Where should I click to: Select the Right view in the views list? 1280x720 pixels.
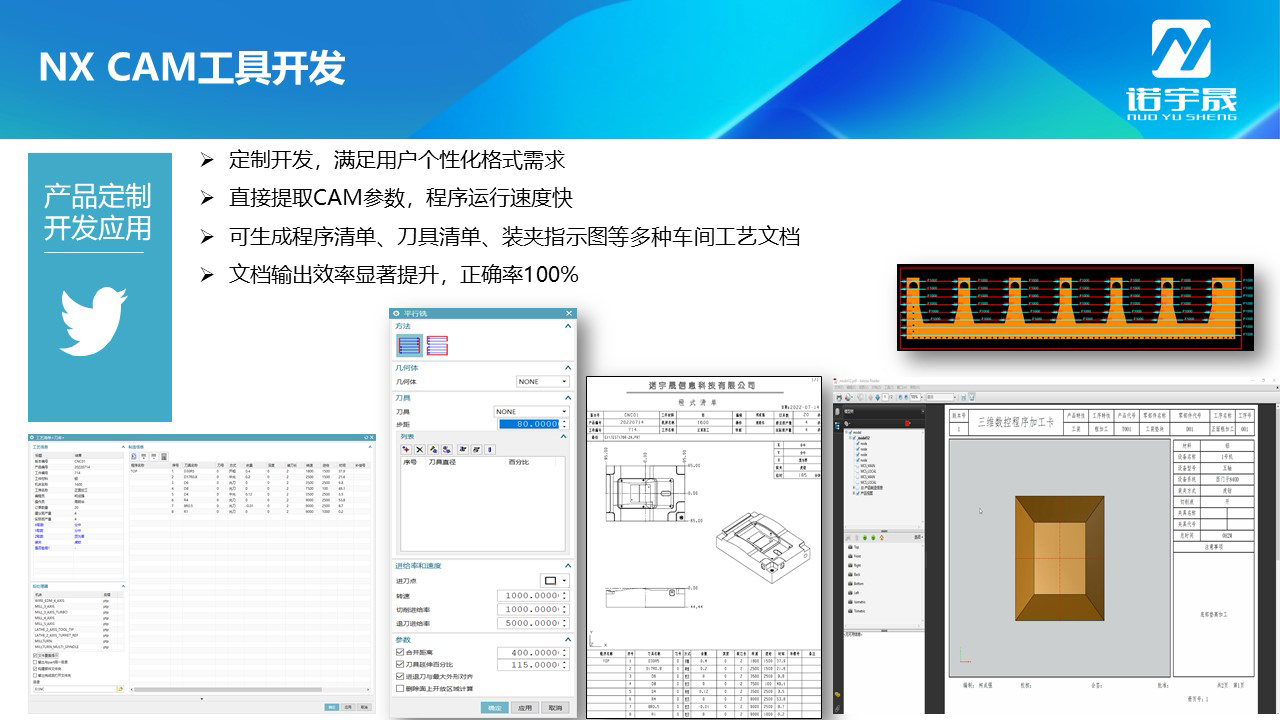tap(855, 566)
